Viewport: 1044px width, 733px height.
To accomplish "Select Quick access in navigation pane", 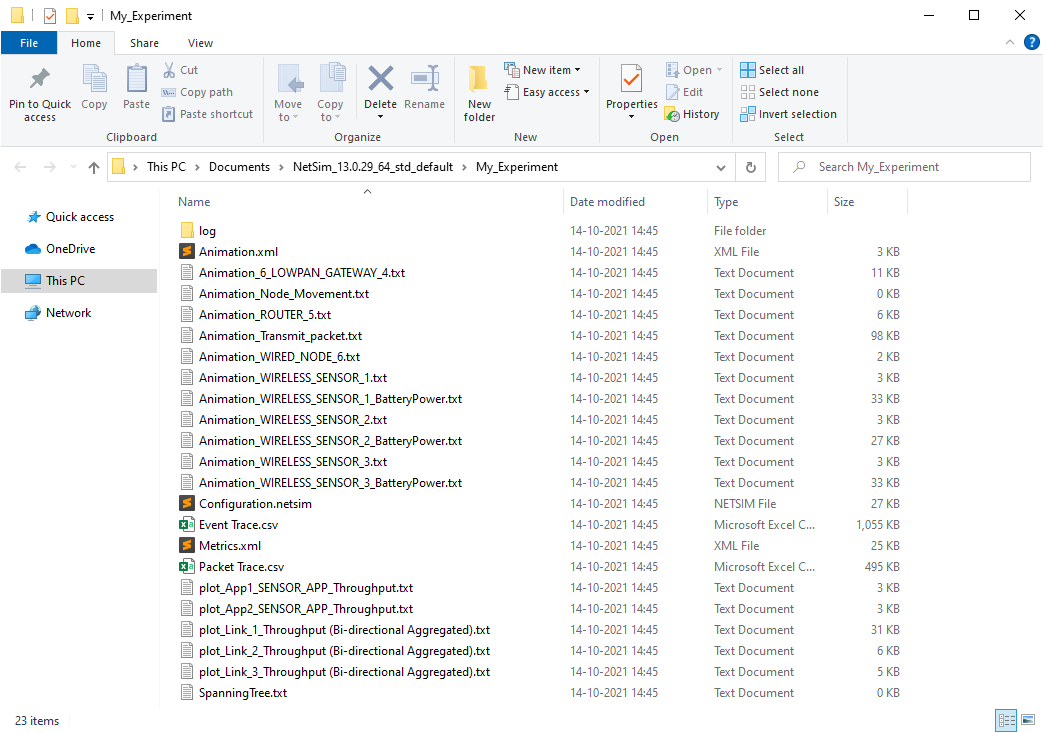I will click(x=79, y=217).
